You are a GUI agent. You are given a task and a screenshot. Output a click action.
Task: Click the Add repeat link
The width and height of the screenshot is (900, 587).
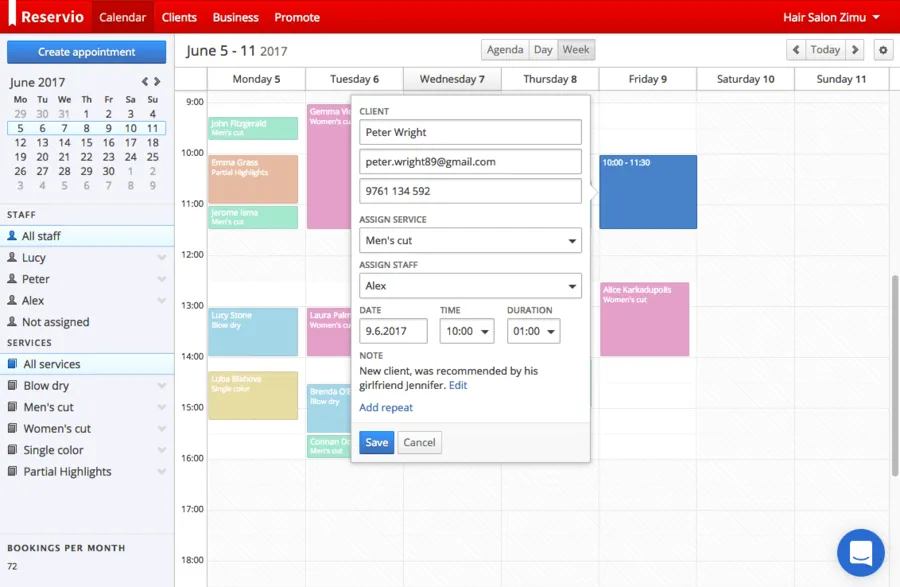click(x=386, y=408)
